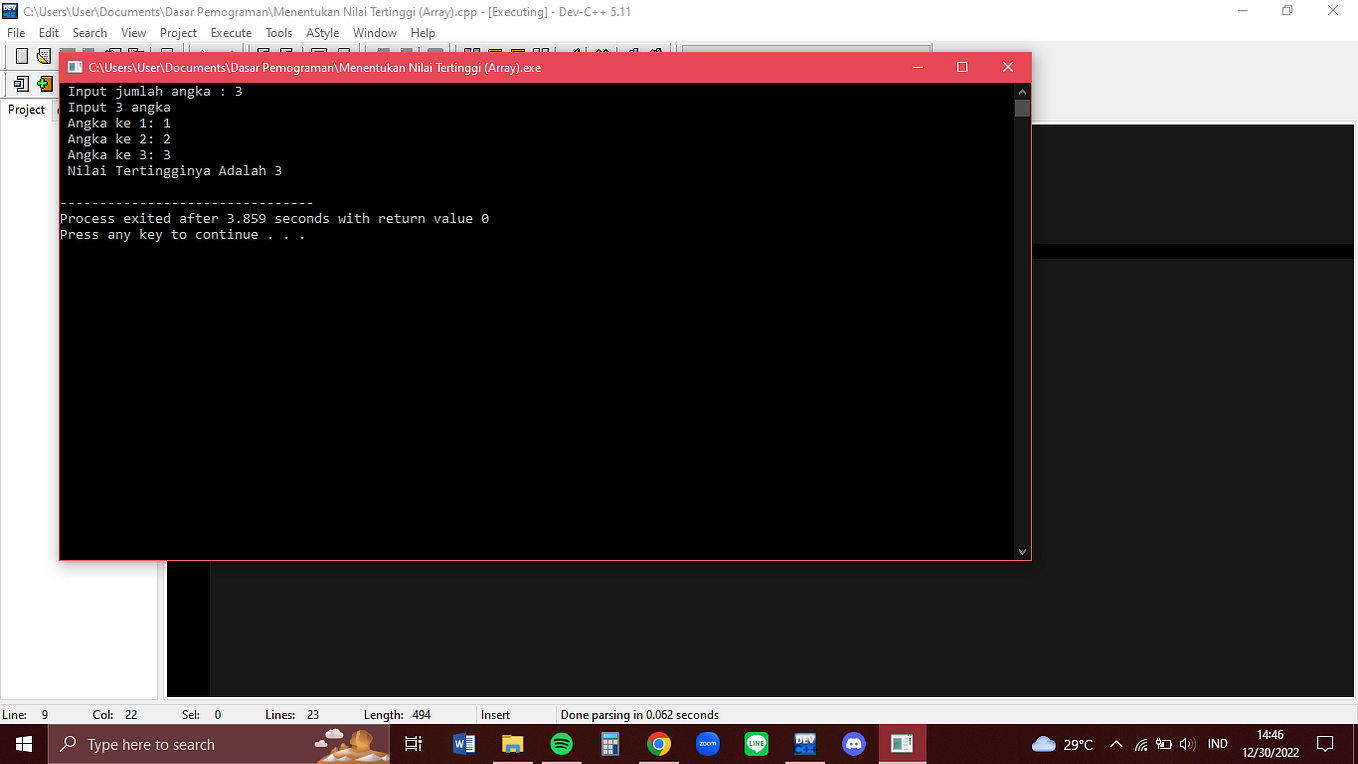The width and height of the screenshot is (1358, 764).
Task: Switch to the Project tab in the sidebar
Action: click(x=26, y=109)
